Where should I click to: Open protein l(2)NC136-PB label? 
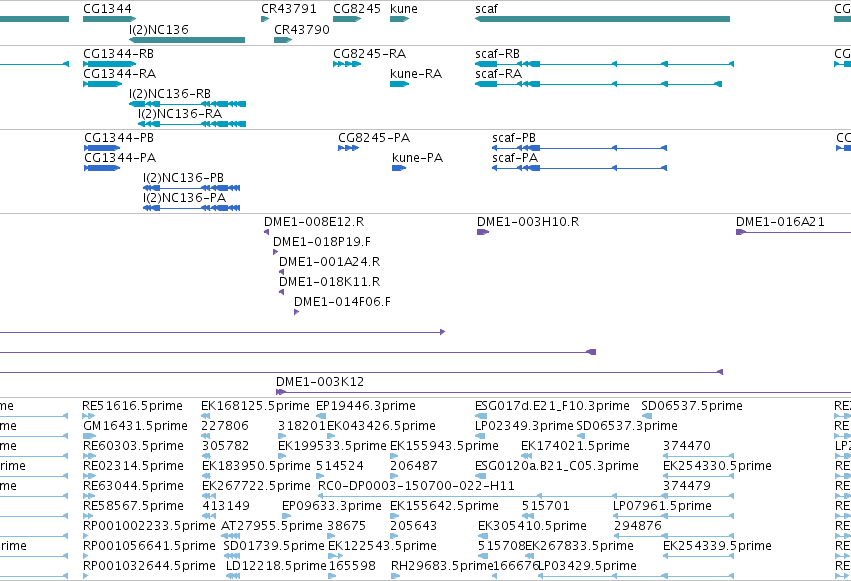tap(183, 178)
